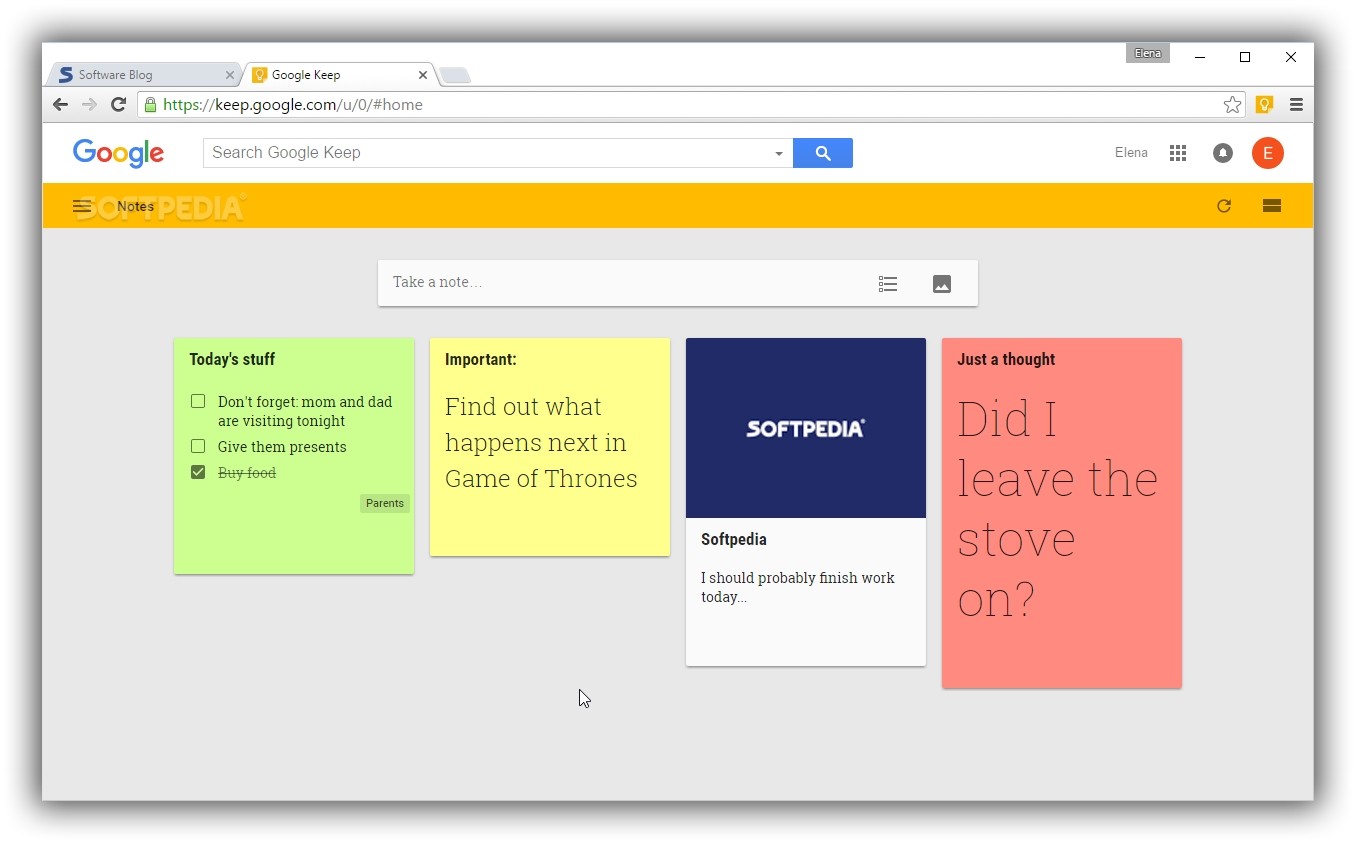The height and width of the screenshot is (843, 1356).
Task: Refresh notes with the reload icon in yellow bar
Action: pos(1223,206)
